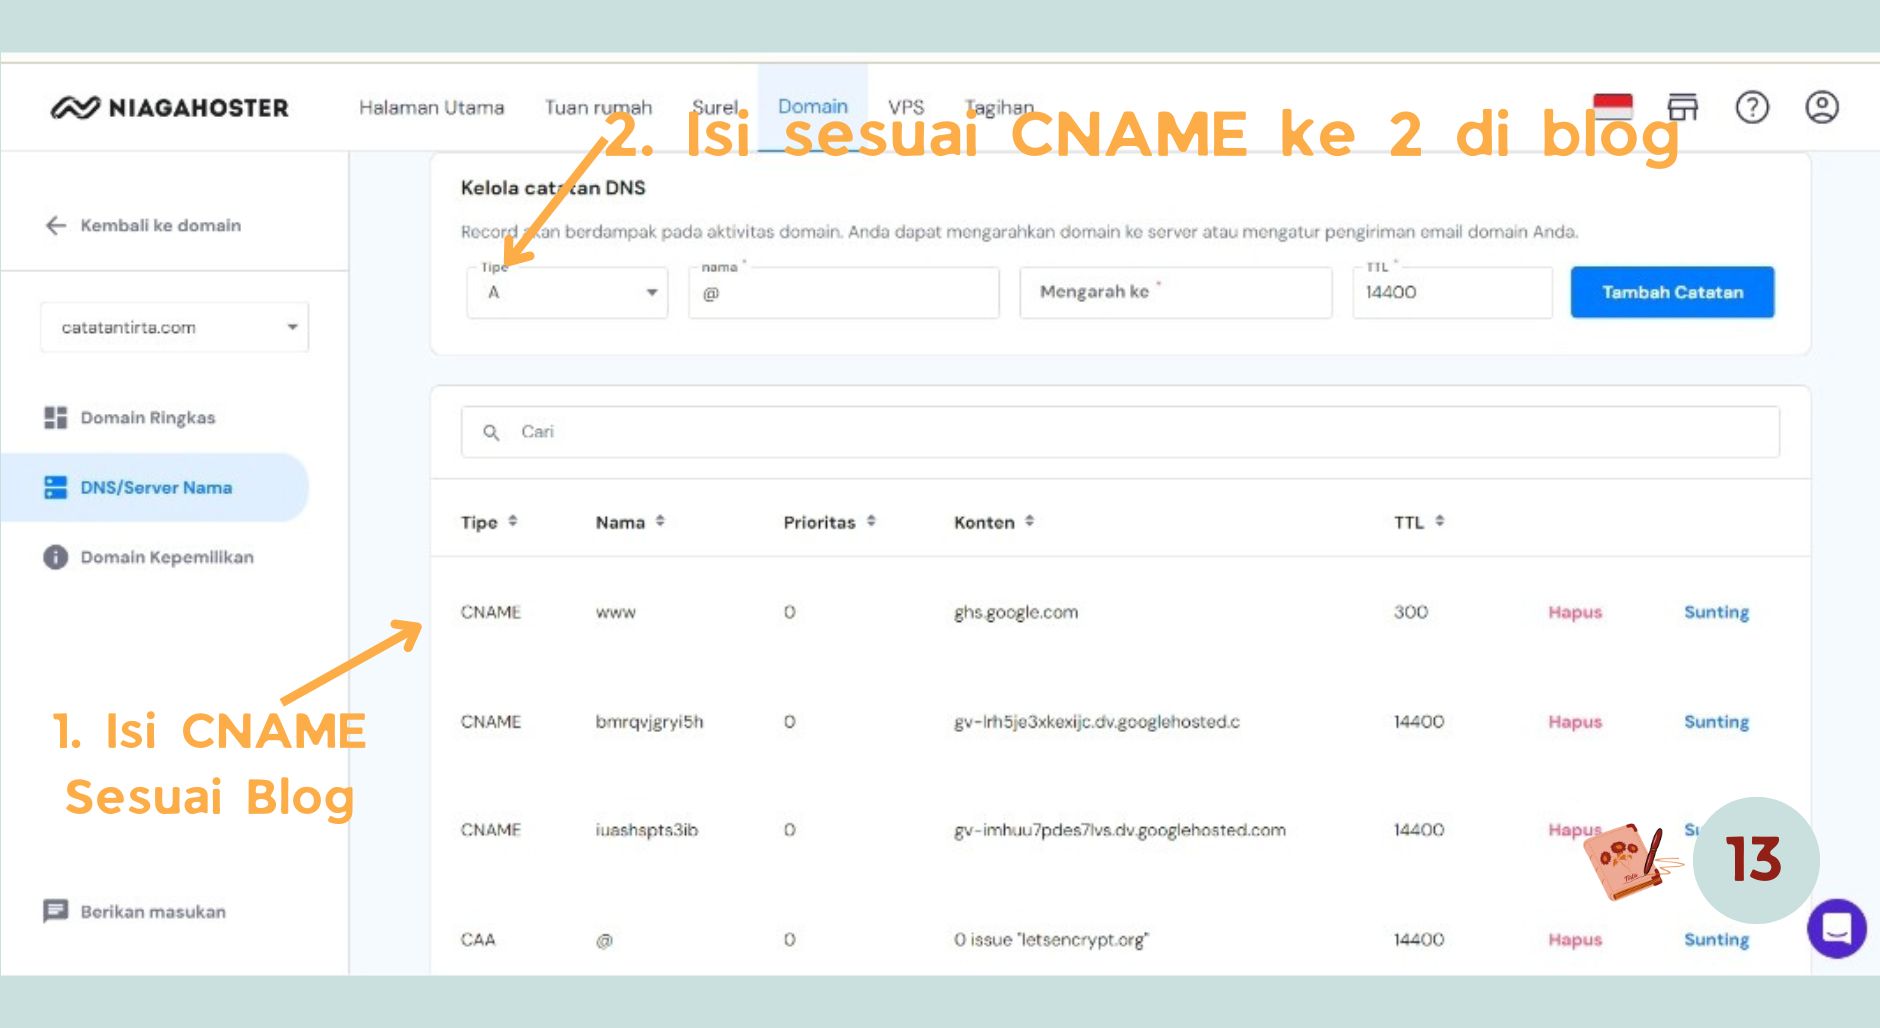Select the www name cell
Viewport: 1880px width, 1028px height.
point(616,612)
